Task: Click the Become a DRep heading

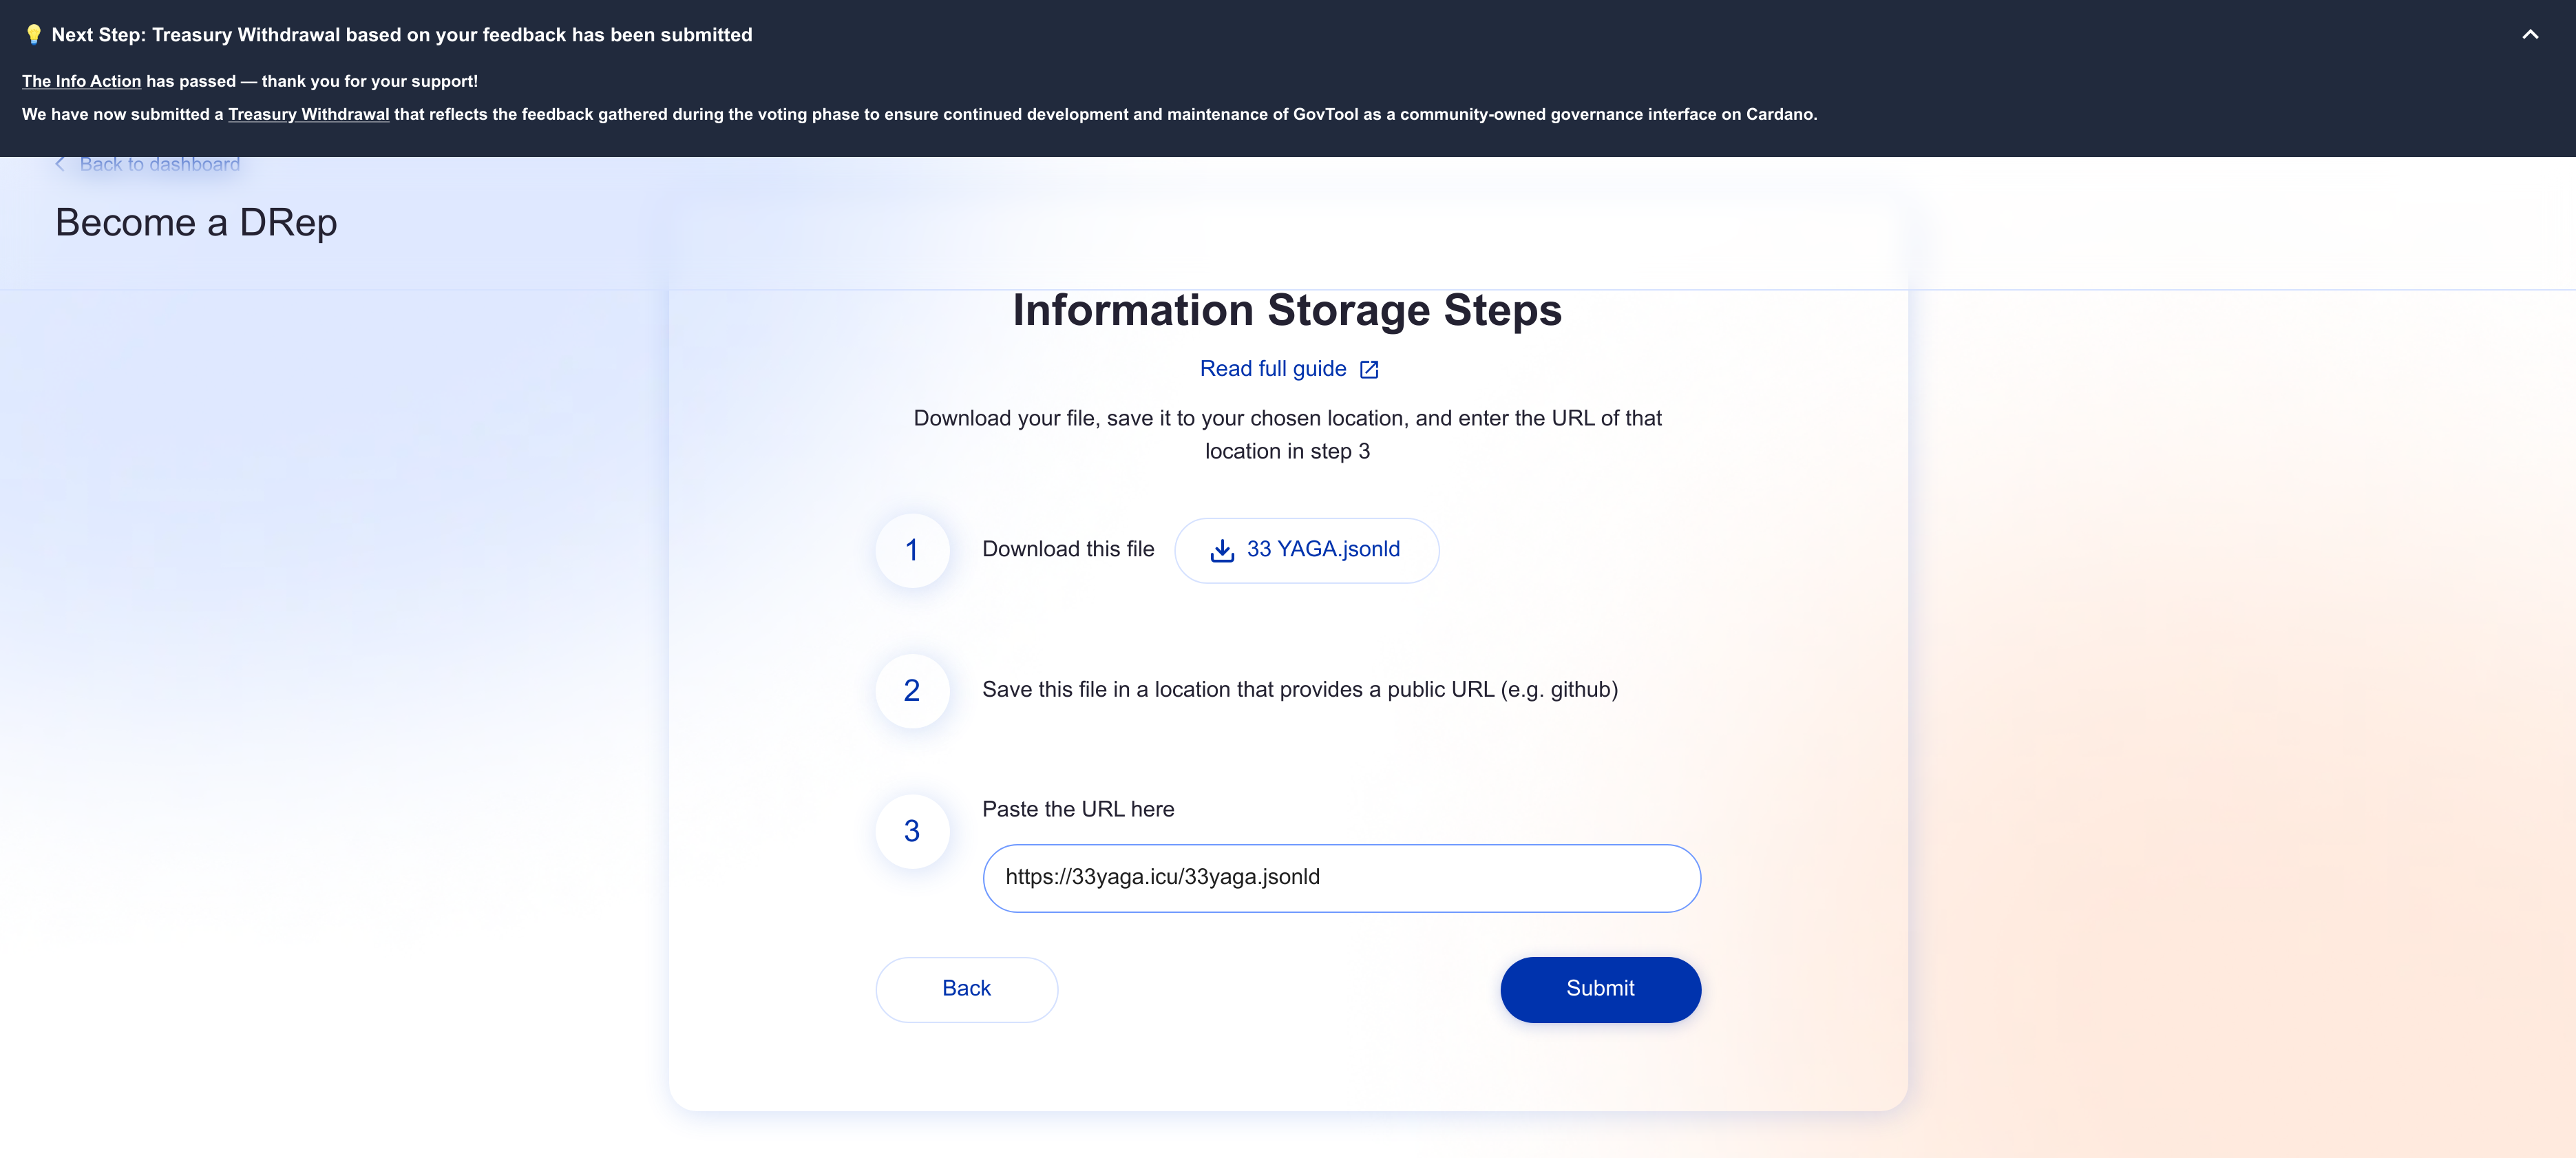Action: click(x=196, y=222)
